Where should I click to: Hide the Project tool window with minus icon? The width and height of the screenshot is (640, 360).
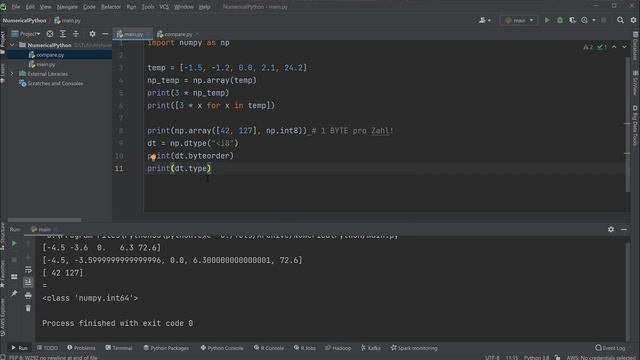105,34
